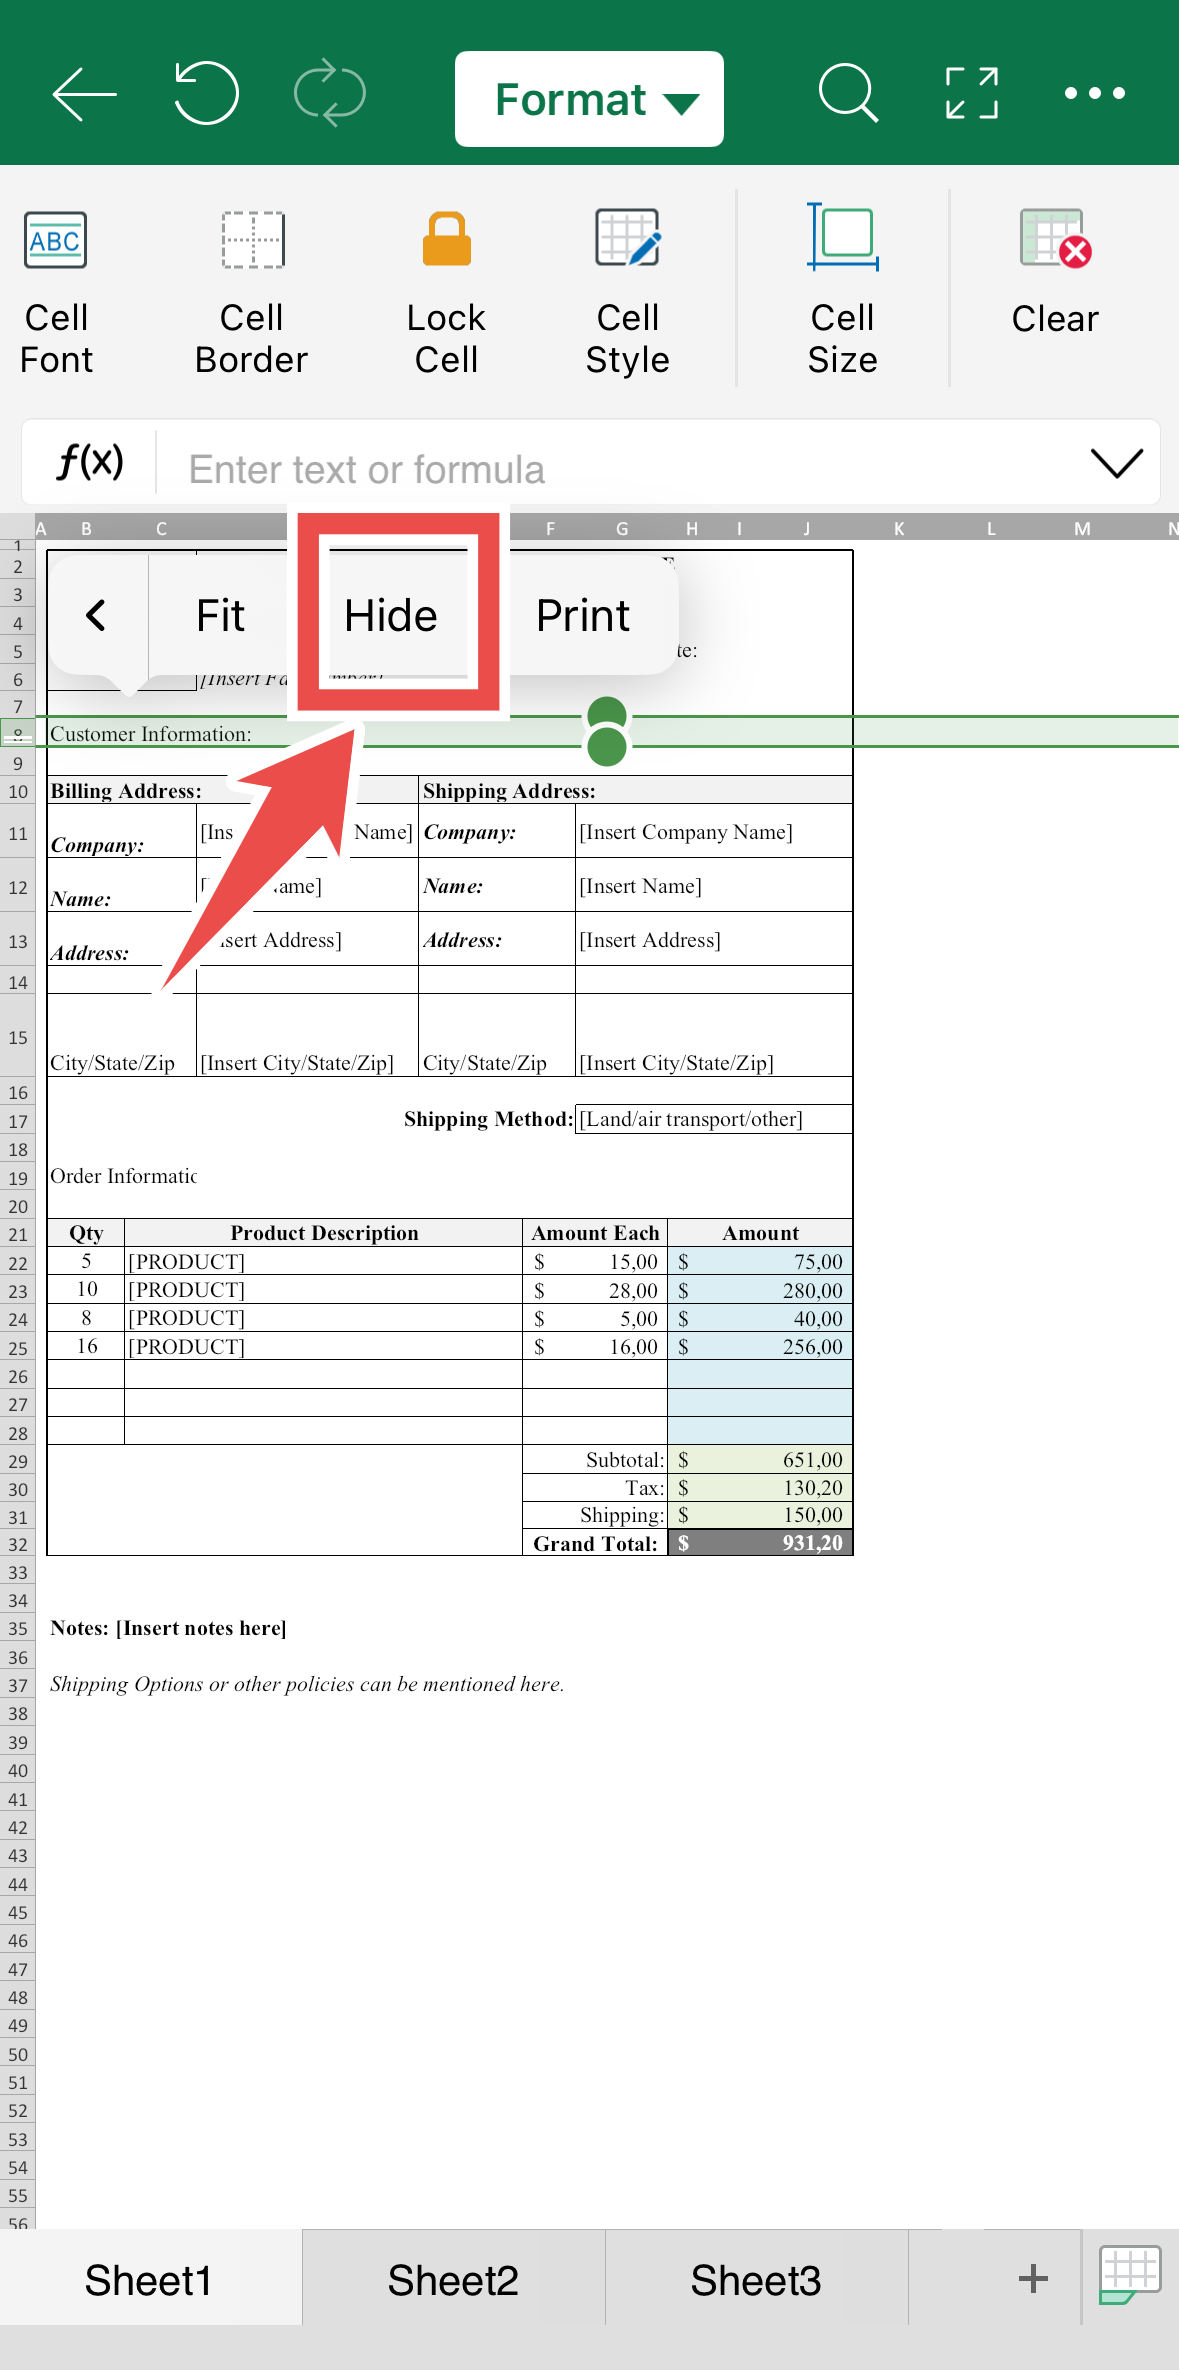Select the Tax 130,20 cell
Viewport: 1179px width, 2370px height.
[760, 1487]
